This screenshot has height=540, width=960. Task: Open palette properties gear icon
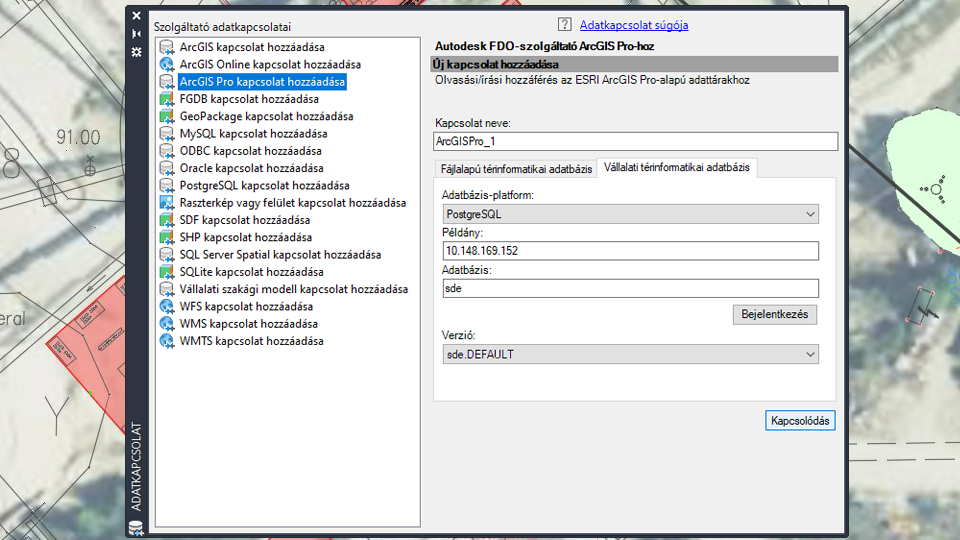tap(137, 52)
